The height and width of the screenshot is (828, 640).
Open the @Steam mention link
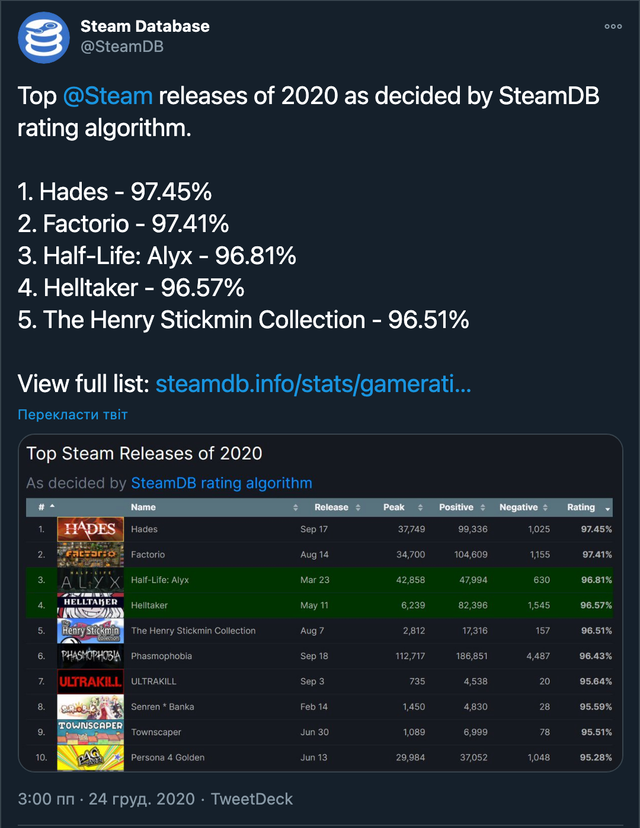108,97
